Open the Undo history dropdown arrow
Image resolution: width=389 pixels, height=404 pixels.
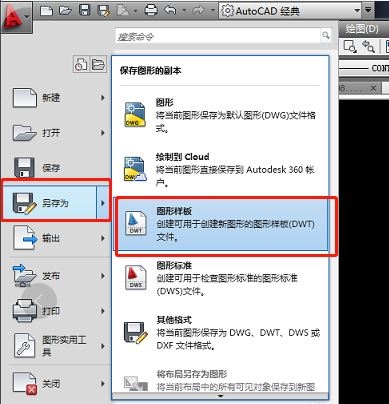click(184, 11)
